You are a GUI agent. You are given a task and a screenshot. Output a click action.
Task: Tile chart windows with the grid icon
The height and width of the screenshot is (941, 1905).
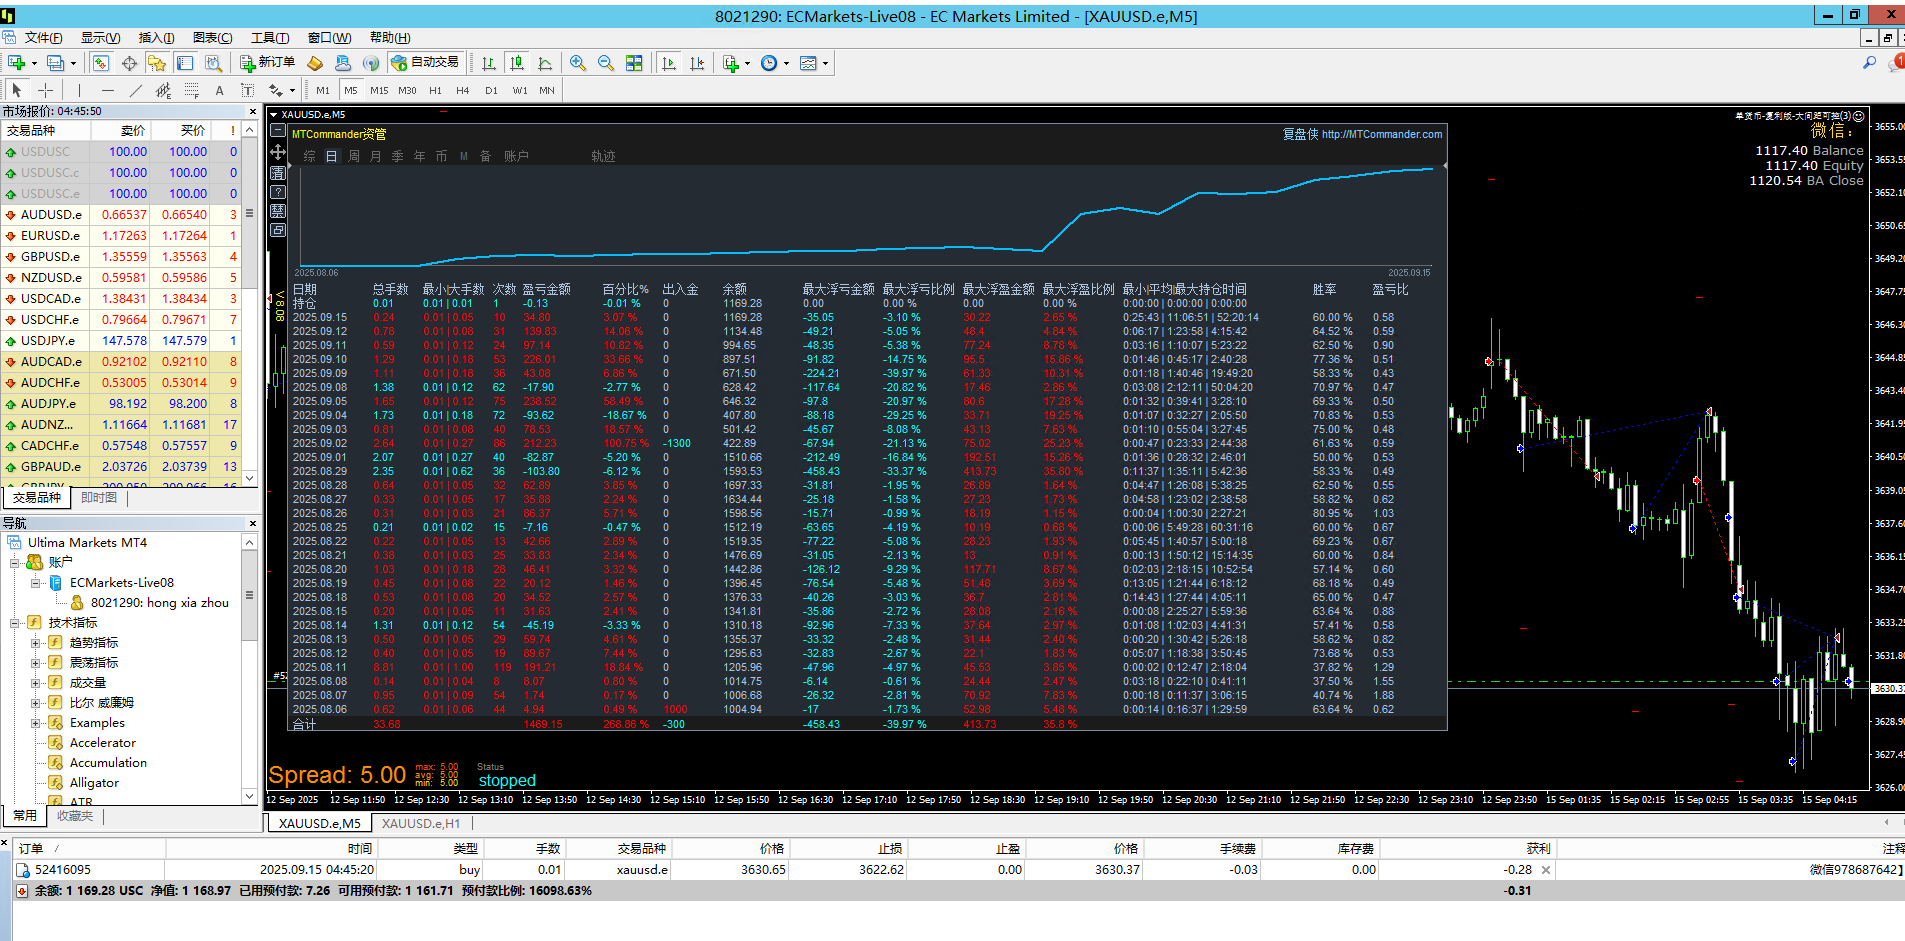point(634,63)
